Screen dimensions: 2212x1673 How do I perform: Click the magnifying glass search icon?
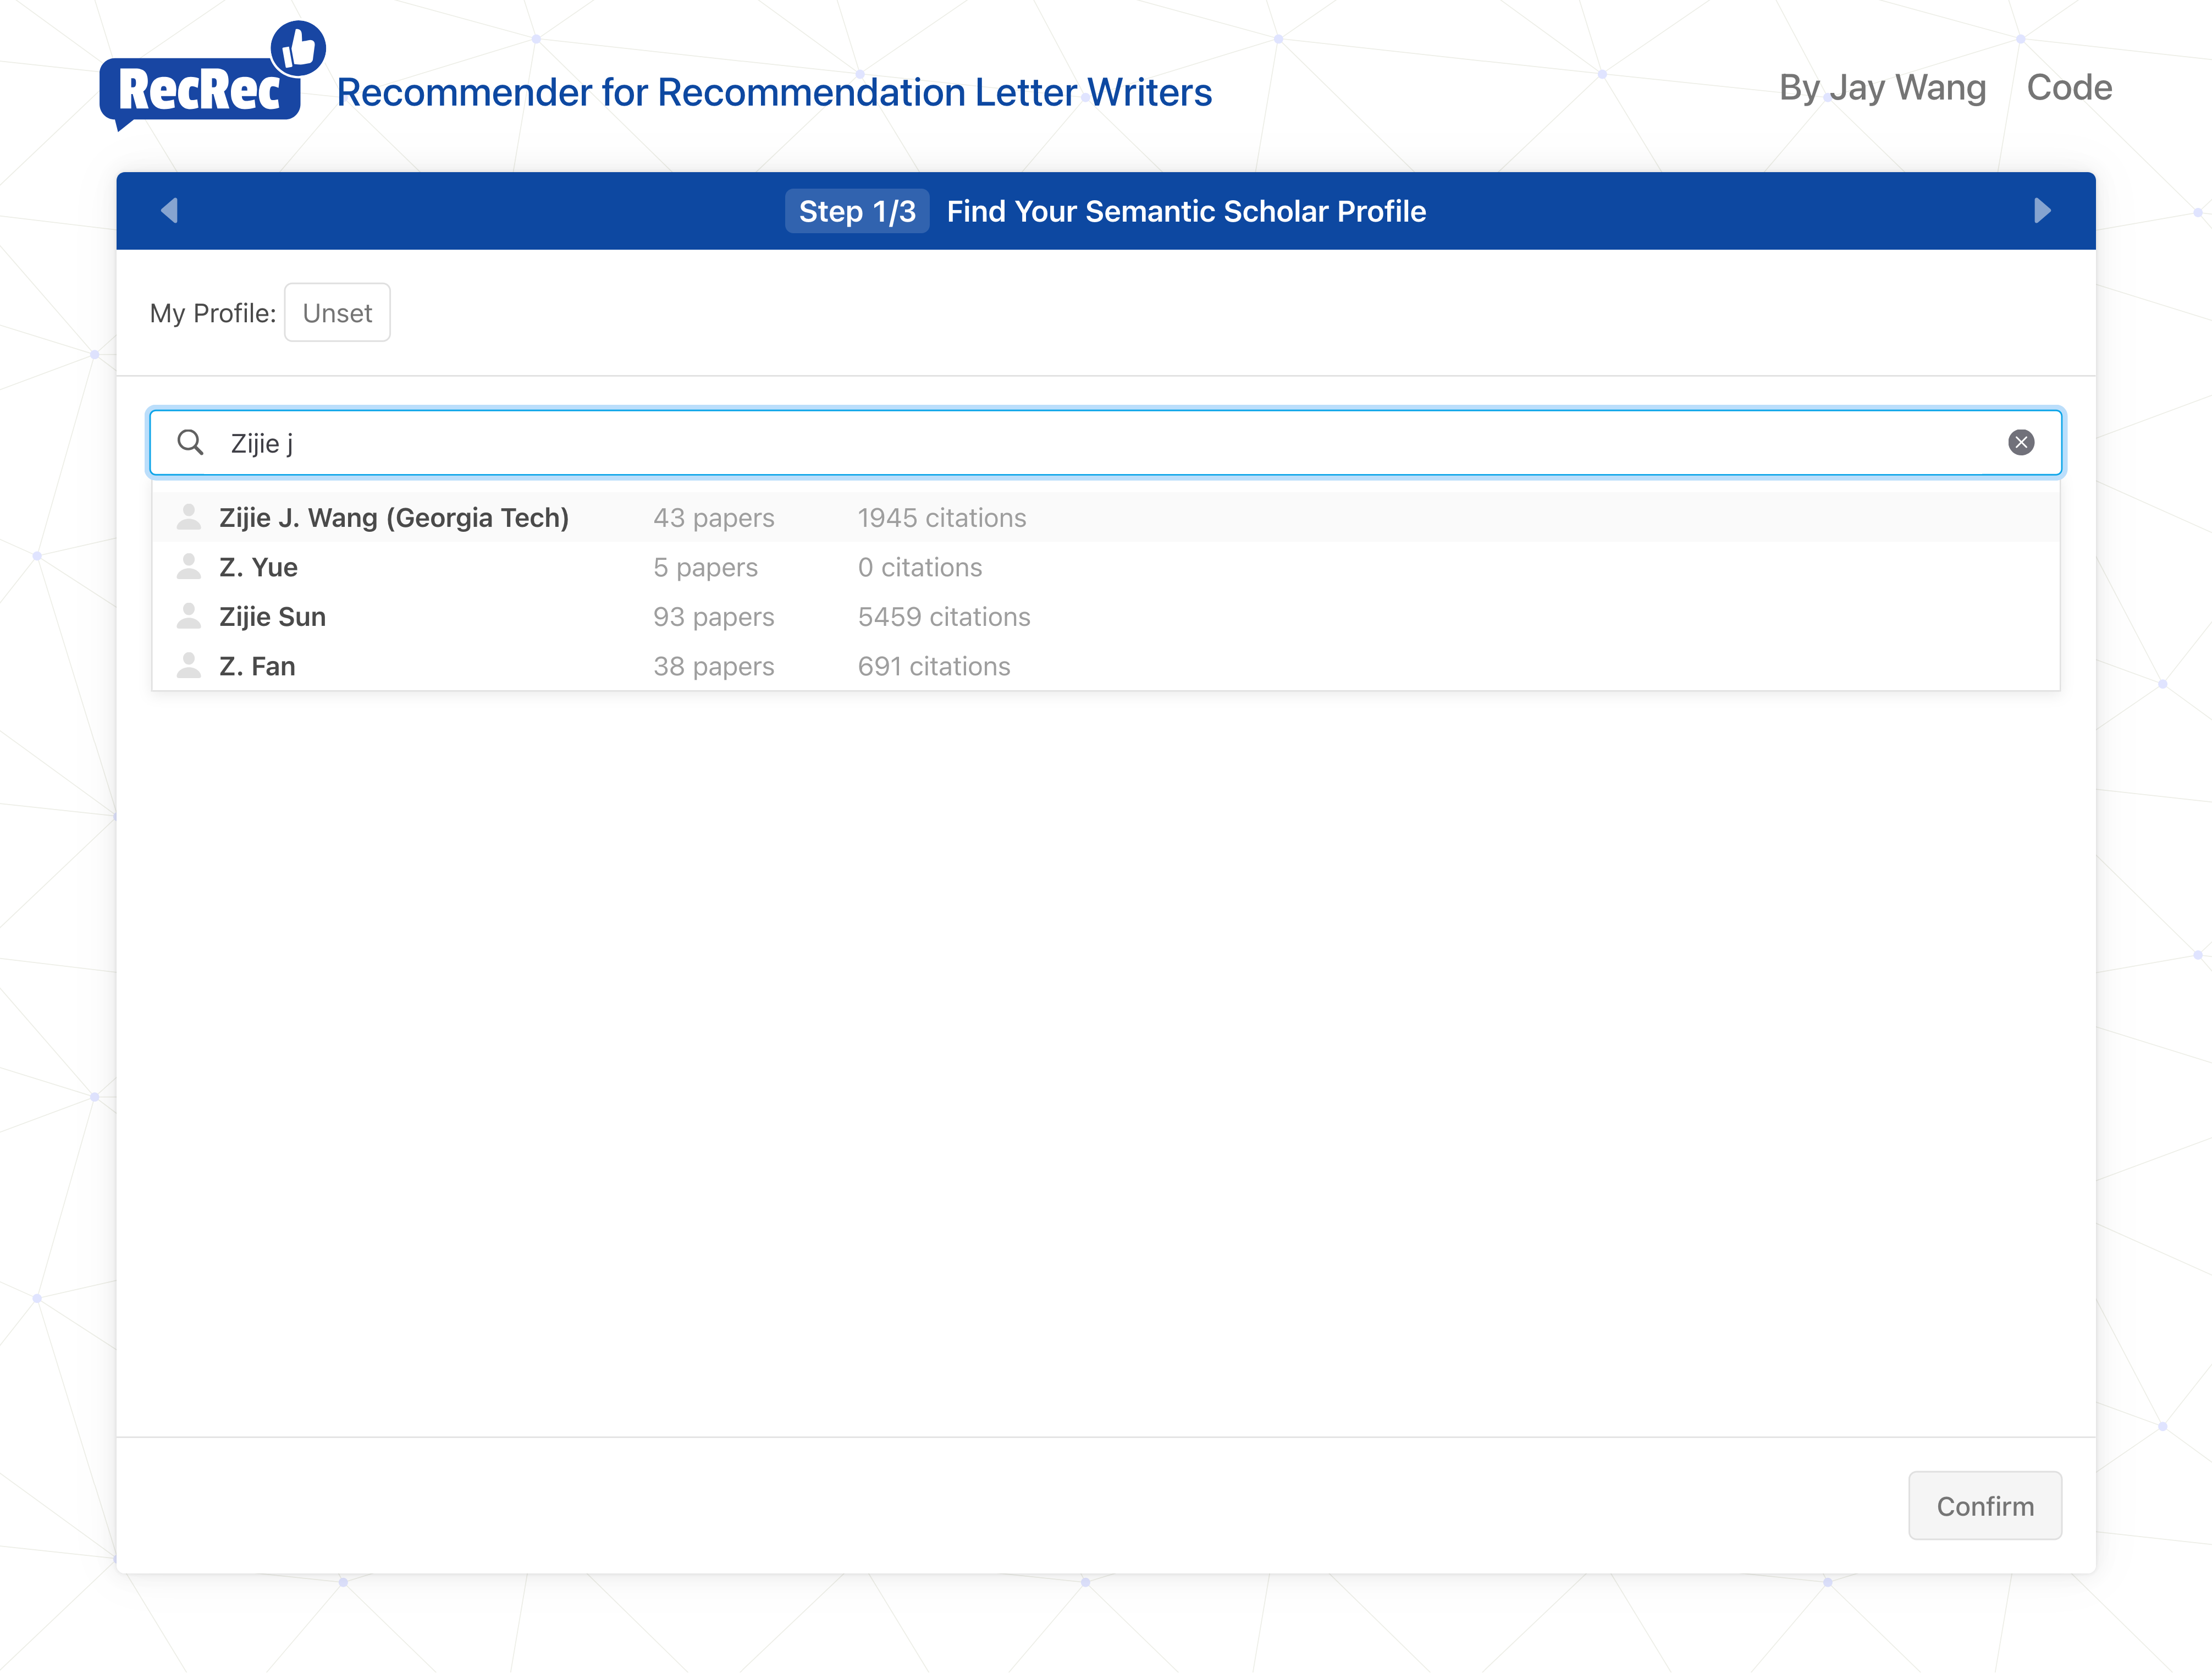click(190, 442)
